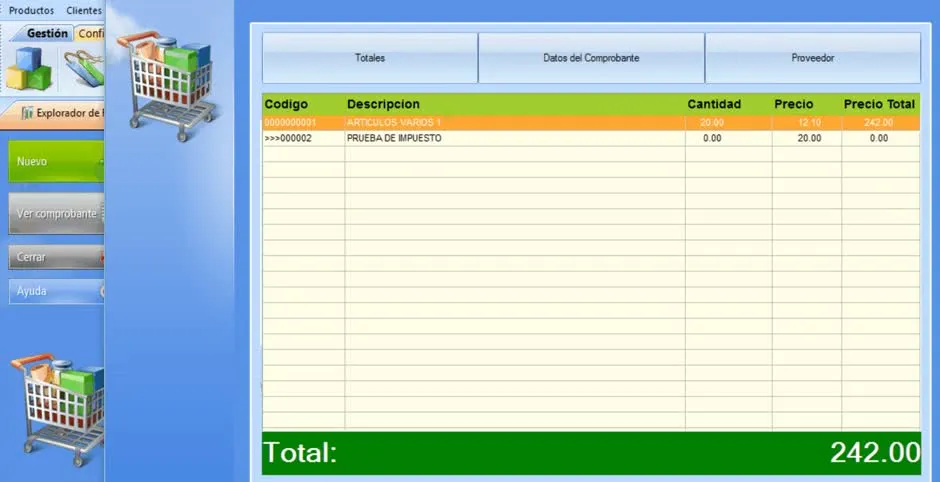Click the colored cubes products icon
The image size is (940, 482).
[x=29, y=68]
